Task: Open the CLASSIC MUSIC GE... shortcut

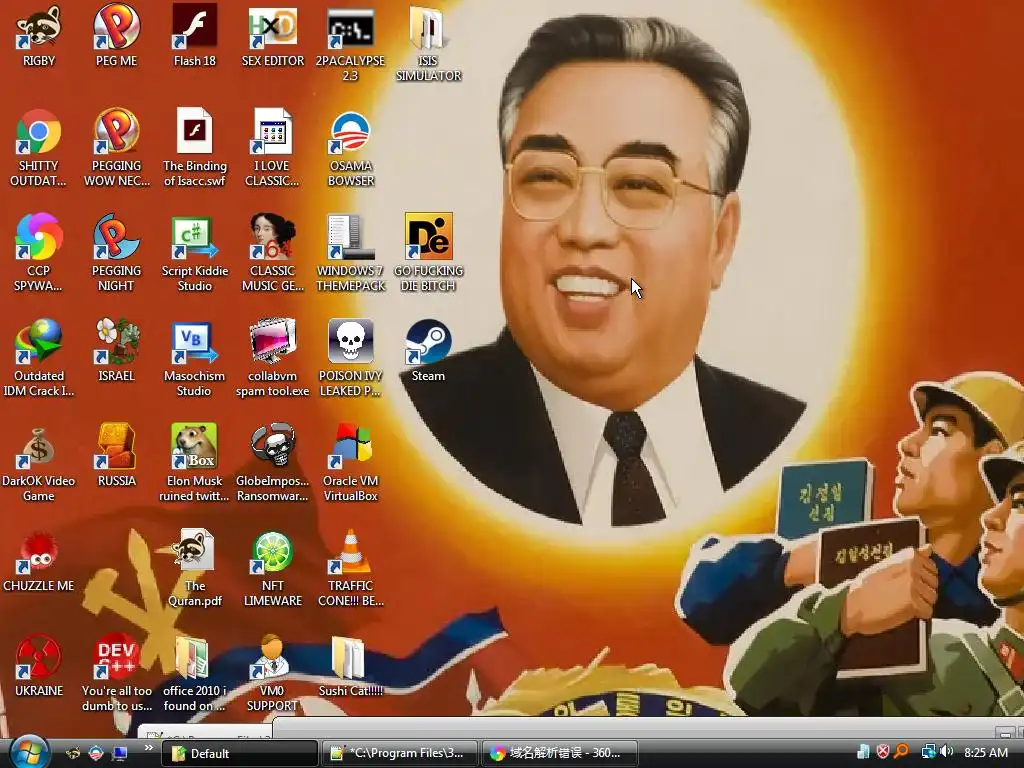Action: click(x=273, y=253)
